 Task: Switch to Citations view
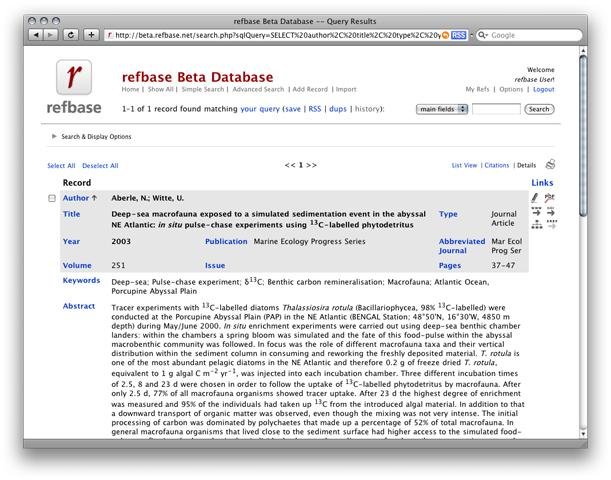(x=497, y=165)
